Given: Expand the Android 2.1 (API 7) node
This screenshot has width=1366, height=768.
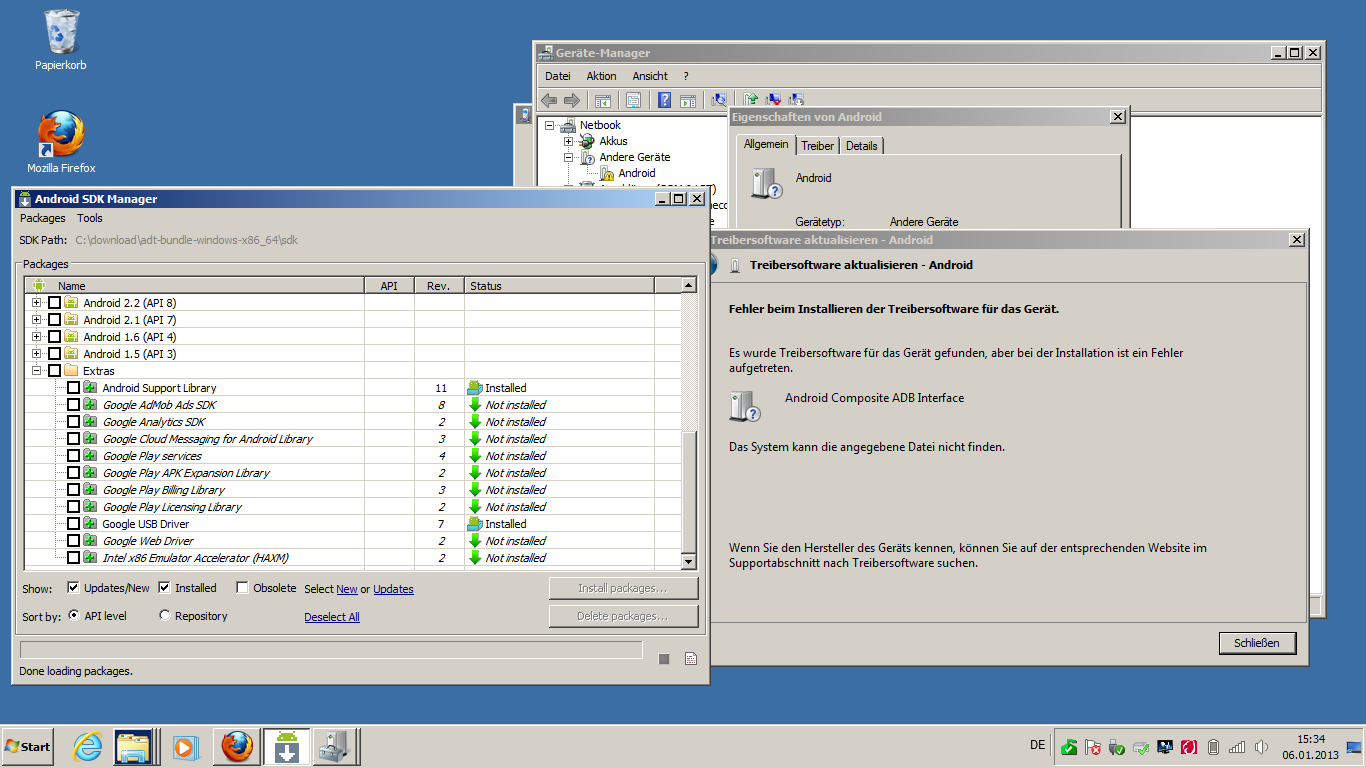Looking at the screenshot, I should (37, 320).
